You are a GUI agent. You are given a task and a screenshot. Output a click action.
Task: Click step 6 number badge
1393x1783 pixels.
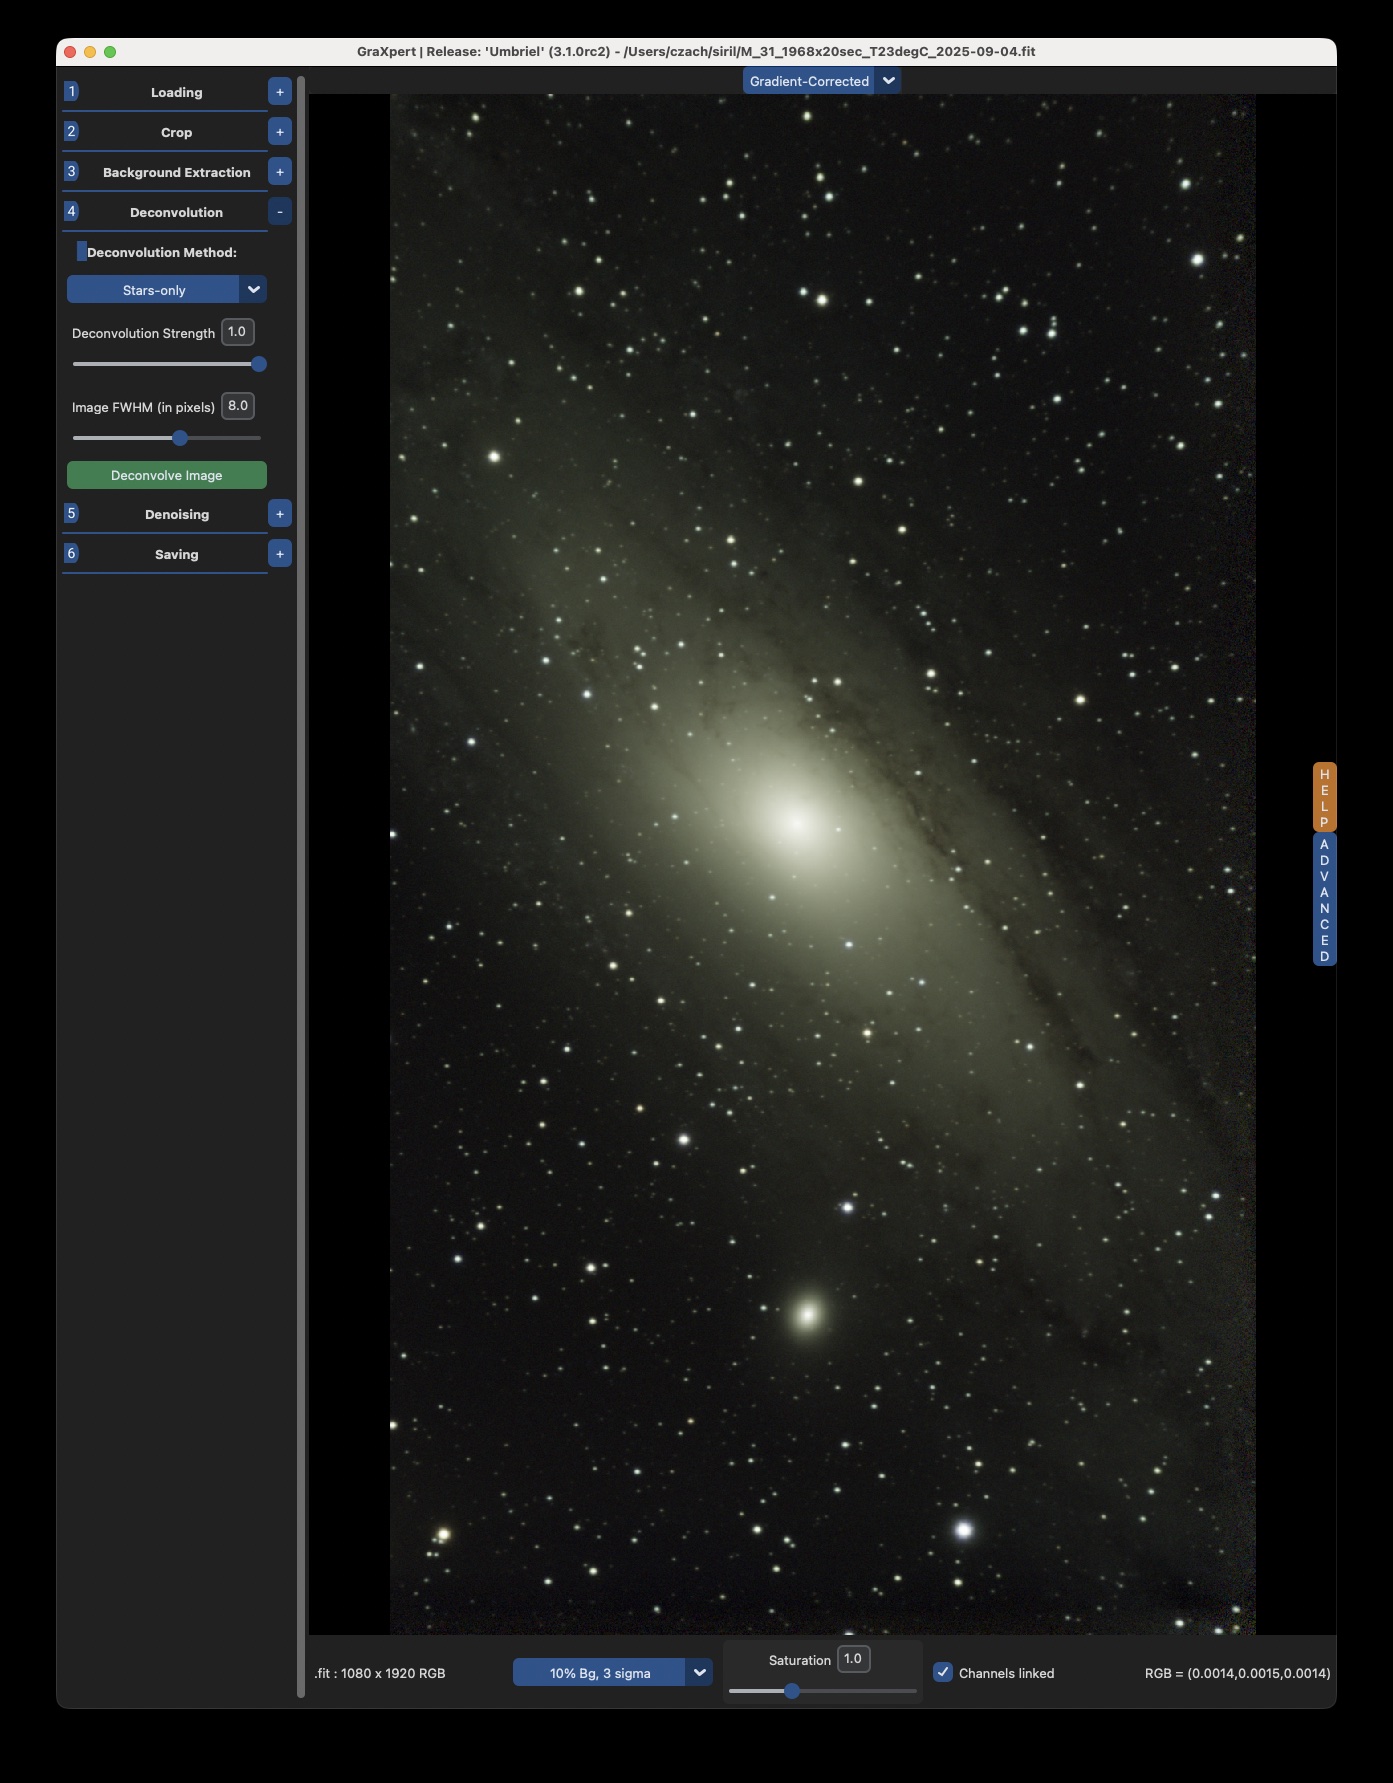coord(71,553)
